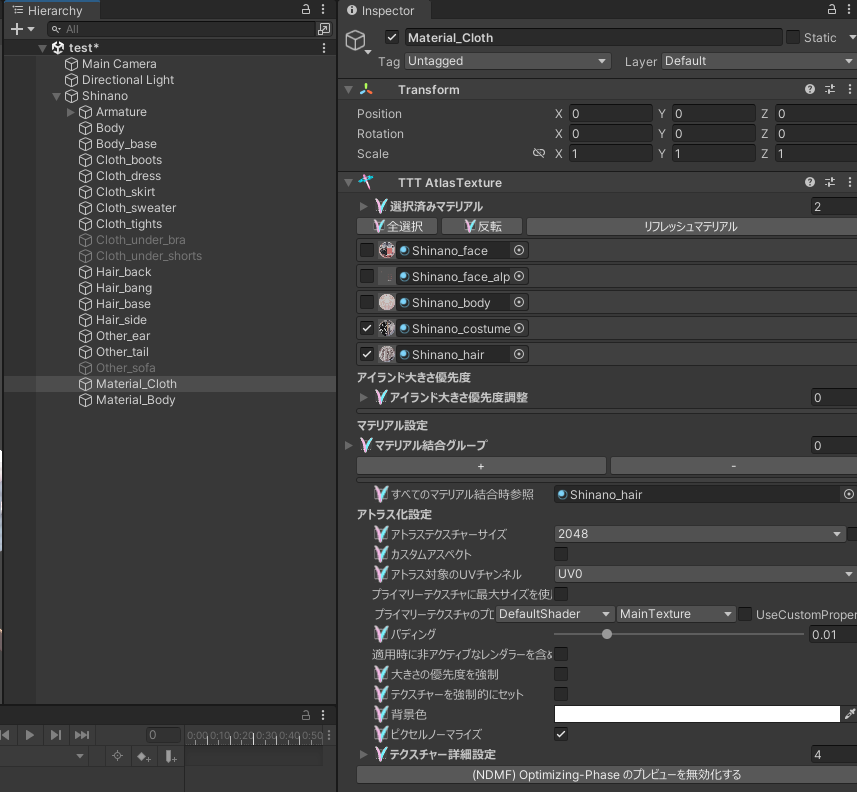Click the filter by selection crosshair icon
The image size is (857, 792).
tap(117, 756)
